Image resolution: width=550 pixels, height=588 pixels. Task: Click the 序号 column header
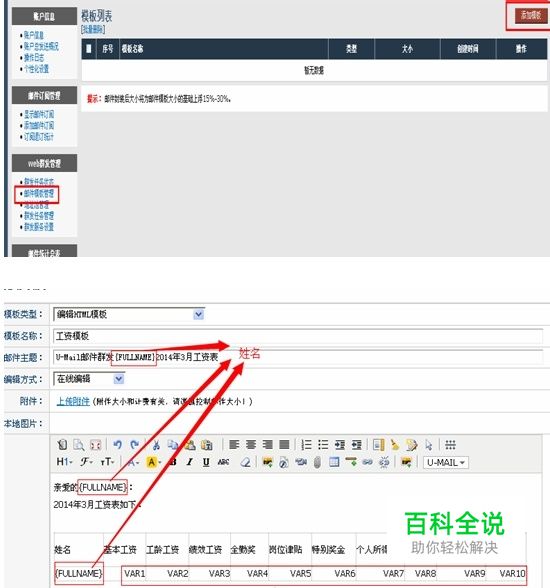pos(108,48)
